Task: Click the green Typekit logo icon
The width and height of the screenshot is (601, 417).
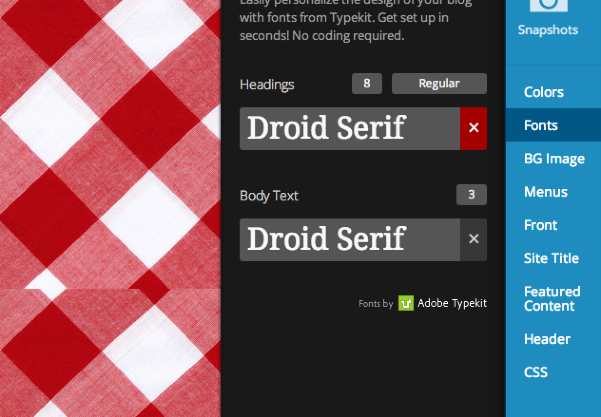Action: pos(406,303)
